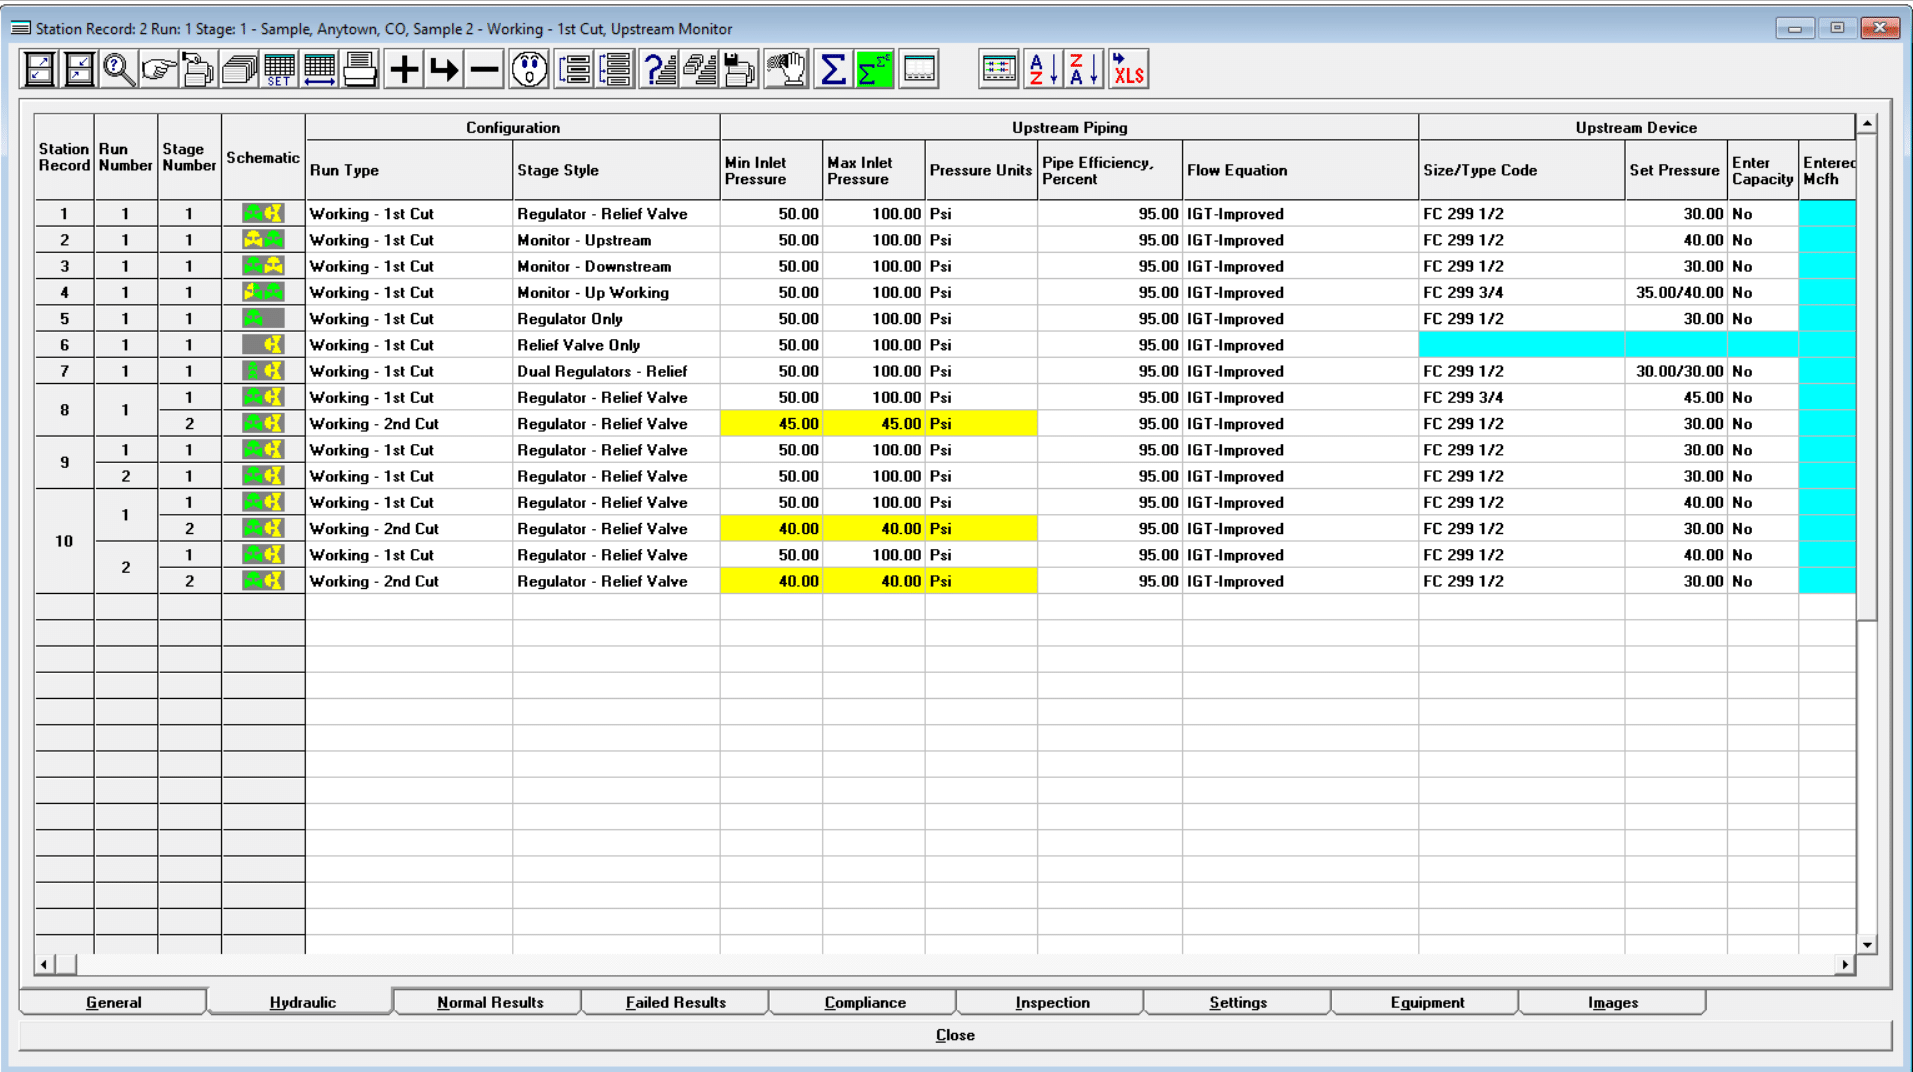Screen dimensions: 1913x1072
Task: Click the Close button
Action: [955, 1035]
